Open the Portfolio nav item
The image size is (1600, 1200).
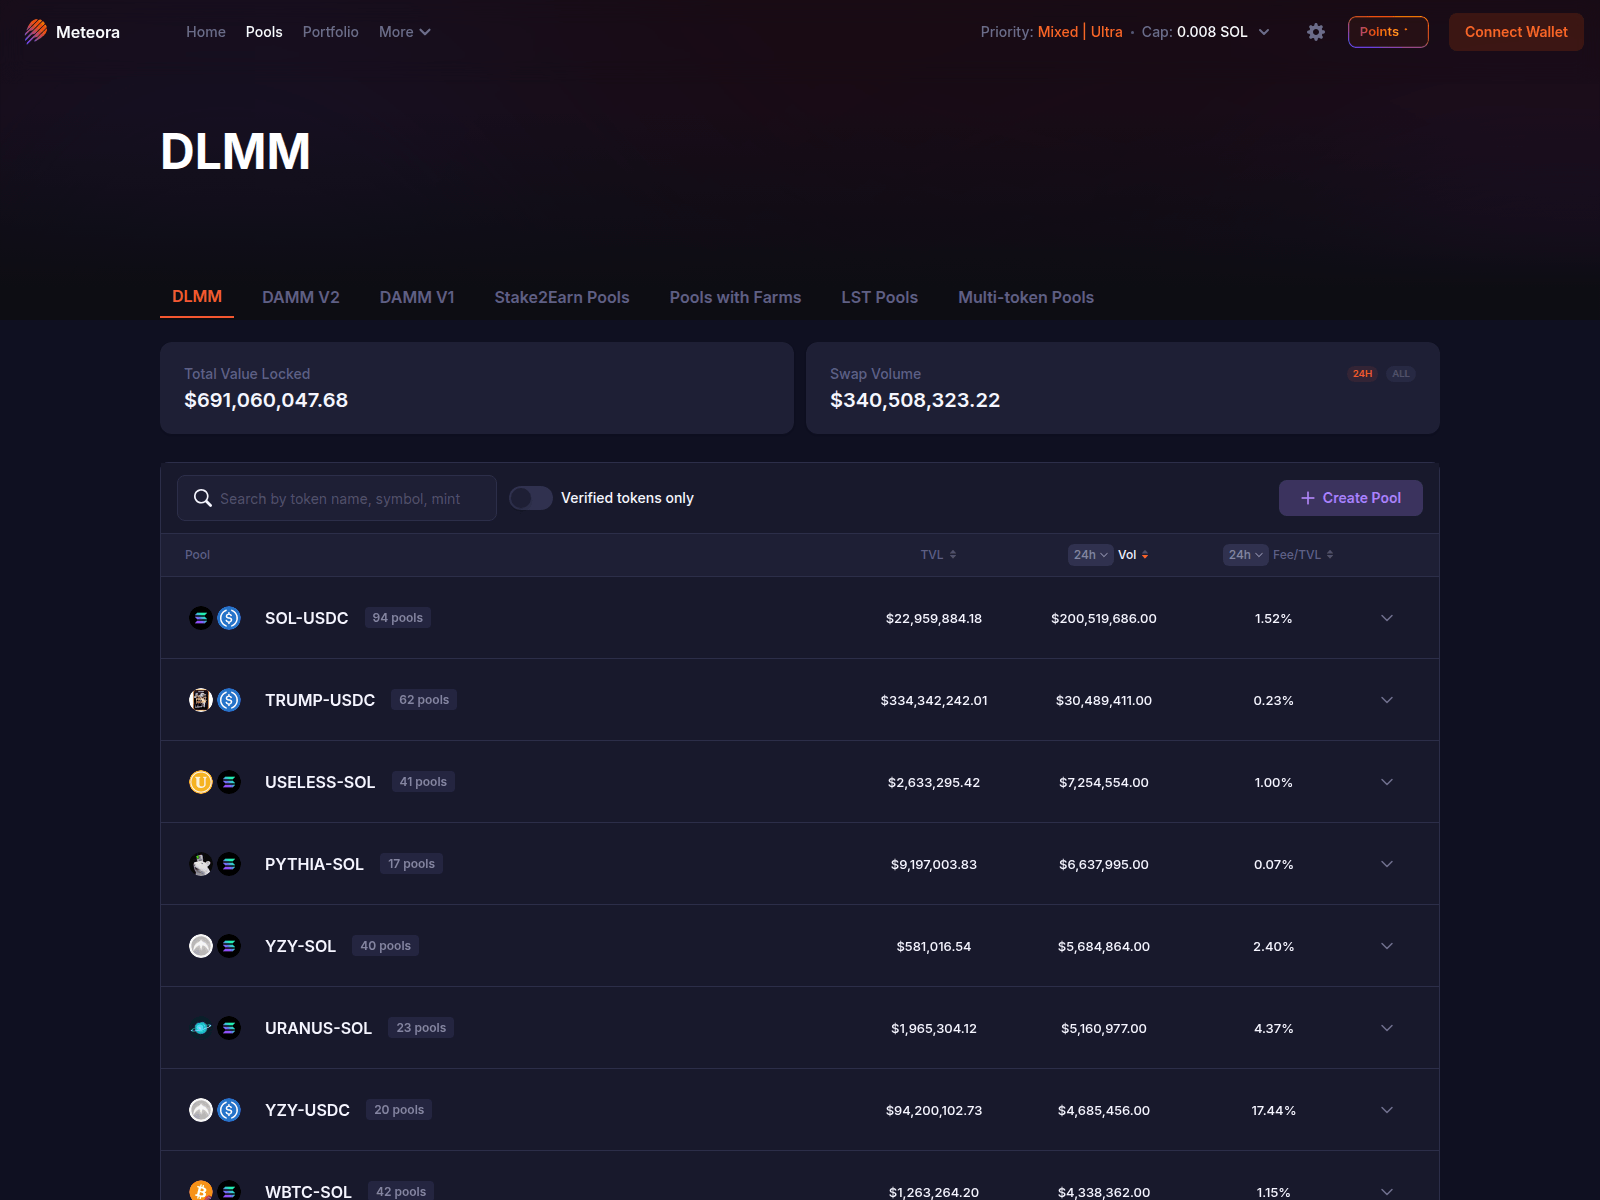coord(331,32)
